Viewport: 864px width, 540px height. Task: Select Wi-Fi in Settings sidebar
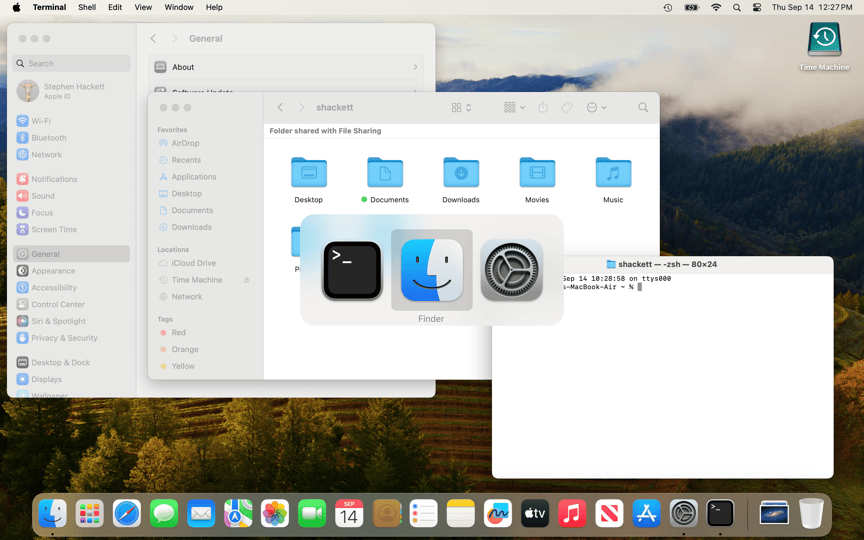[71, 121]
